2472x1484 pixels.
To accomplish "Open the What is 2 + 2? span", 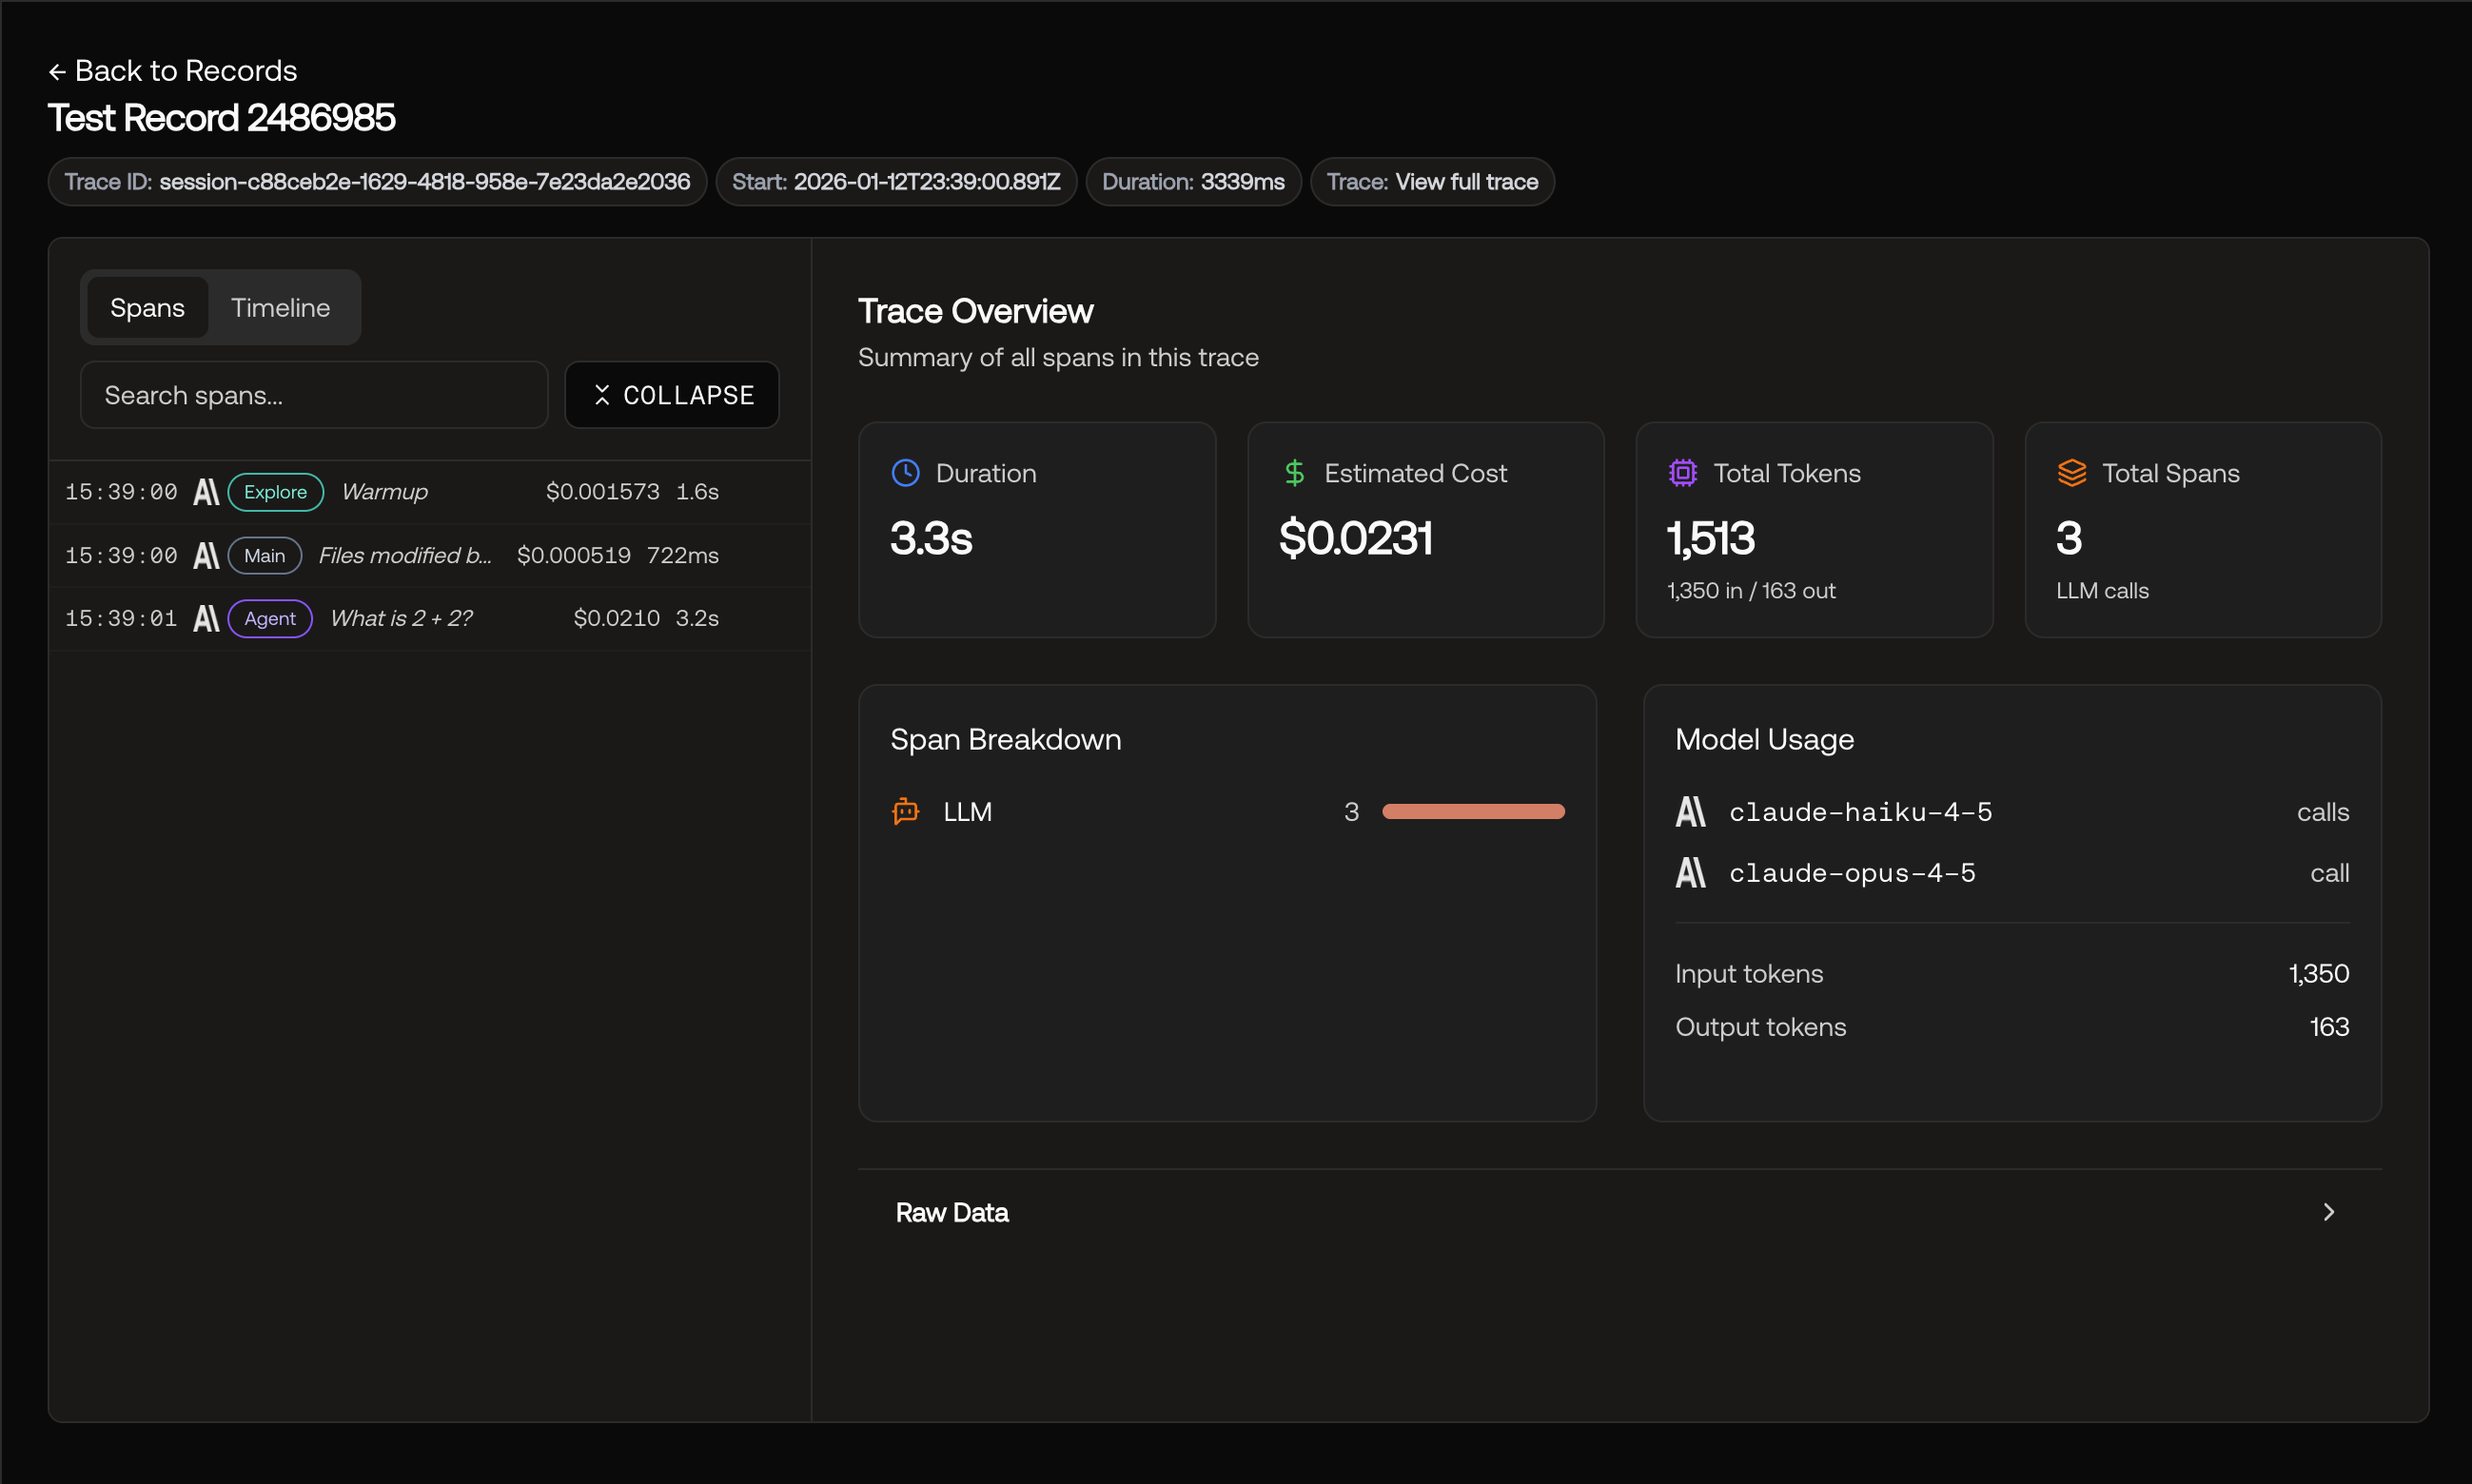I will coord(430,618).
